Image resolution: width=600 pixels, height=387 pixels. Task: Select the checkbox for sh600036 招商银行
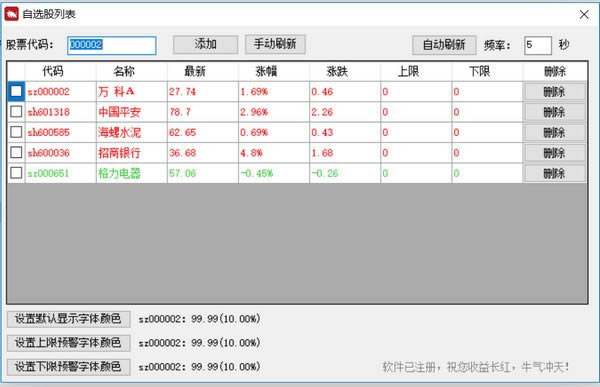(x=16, y=152)
